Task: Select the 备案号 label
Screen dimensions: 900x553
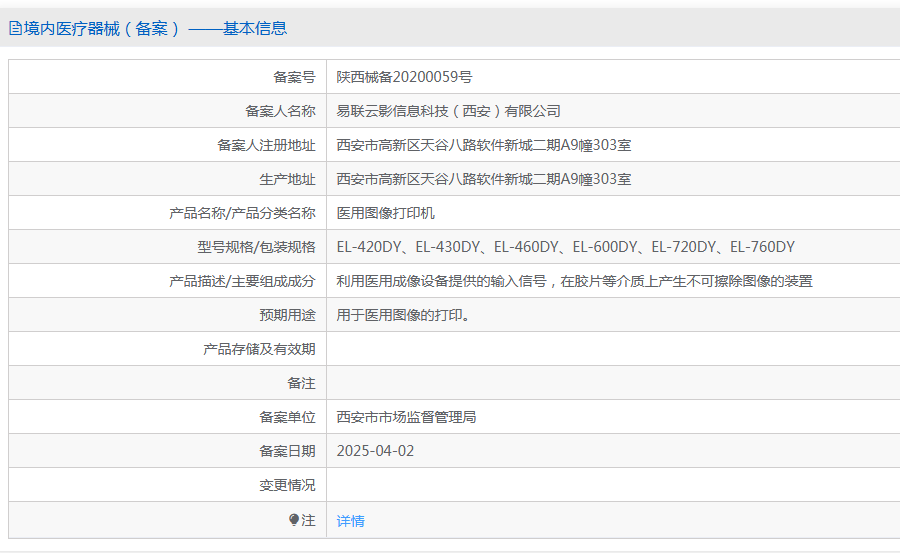Action: [x=294, y=77]
